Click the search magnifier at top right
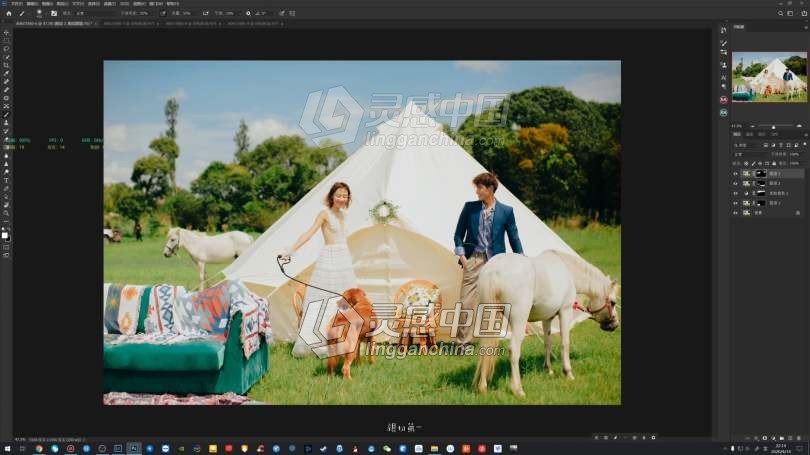 tap(780, 13)
